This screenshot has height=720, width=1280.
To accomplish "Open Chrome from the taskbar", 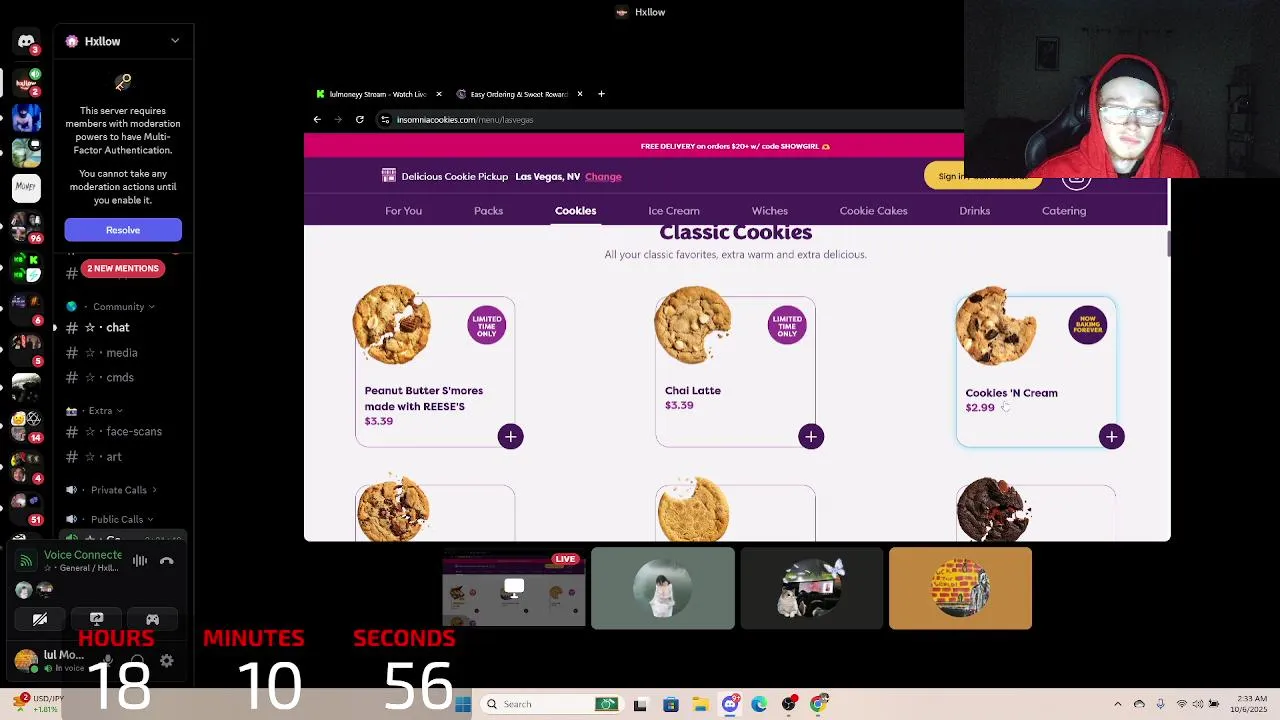I will point(819,704).
